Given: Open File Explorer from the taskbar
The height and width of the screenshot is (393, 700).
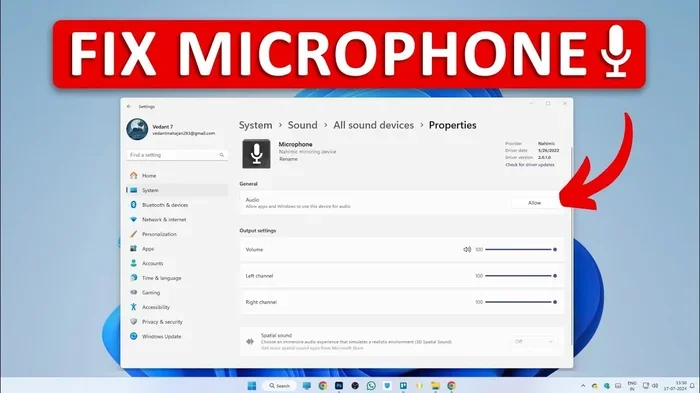Looking at the screenshot, I should [435, 385].
